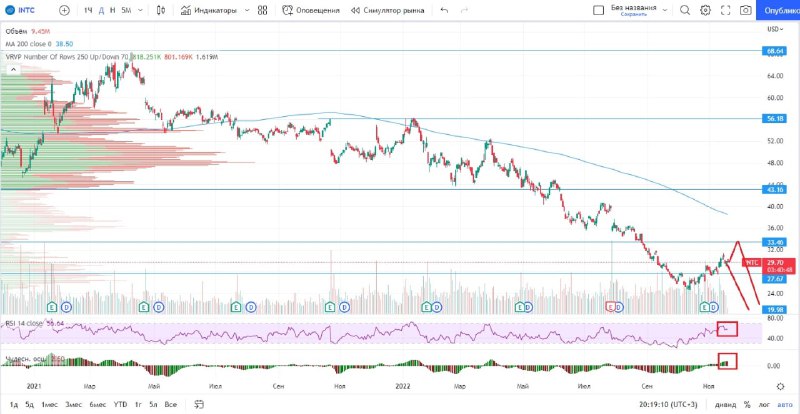Open chart settings gear in toolbar

coord(705,10)
